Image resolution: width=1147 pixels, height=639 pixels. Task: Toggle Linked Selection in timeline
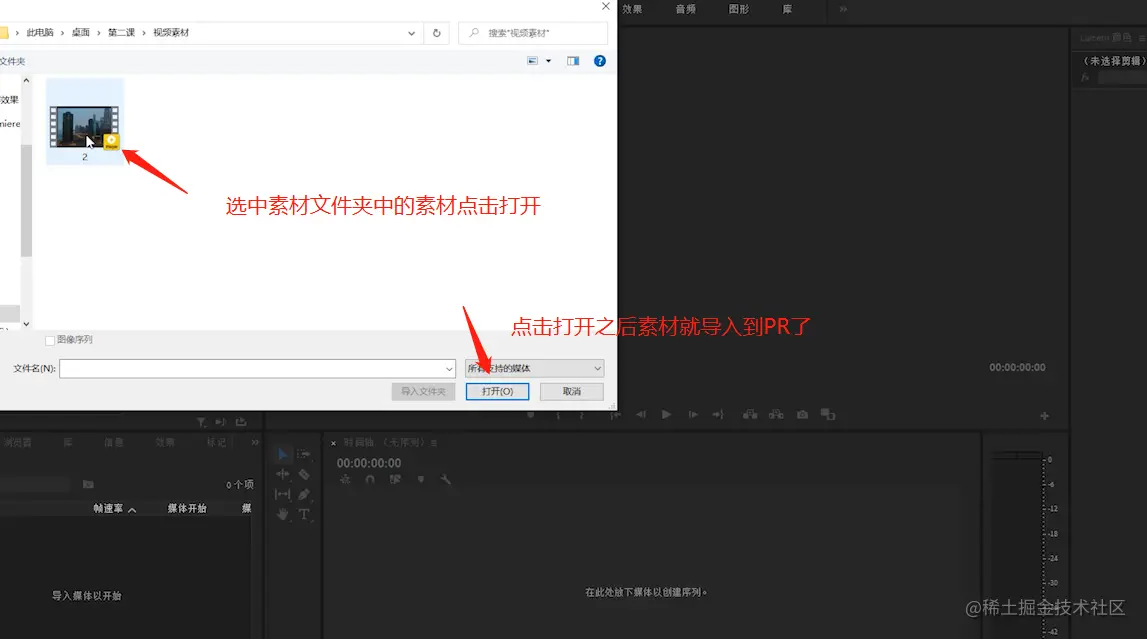[x=395, y=480]
